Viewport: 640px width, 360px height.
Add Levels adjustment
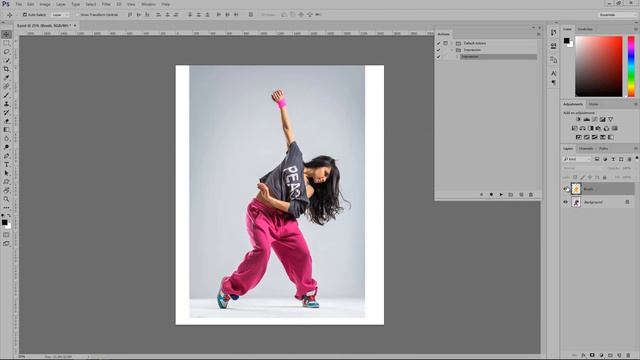tap(587, 120)
